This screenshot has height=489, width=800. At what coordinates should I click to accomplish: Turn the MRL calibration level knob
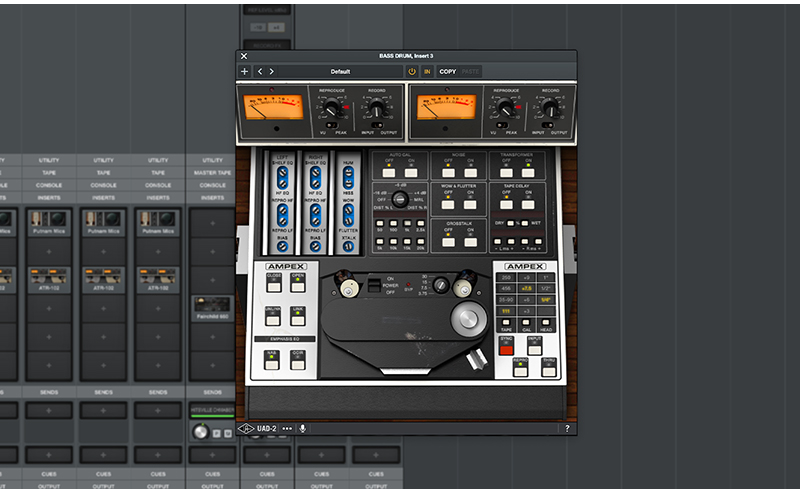400,199
